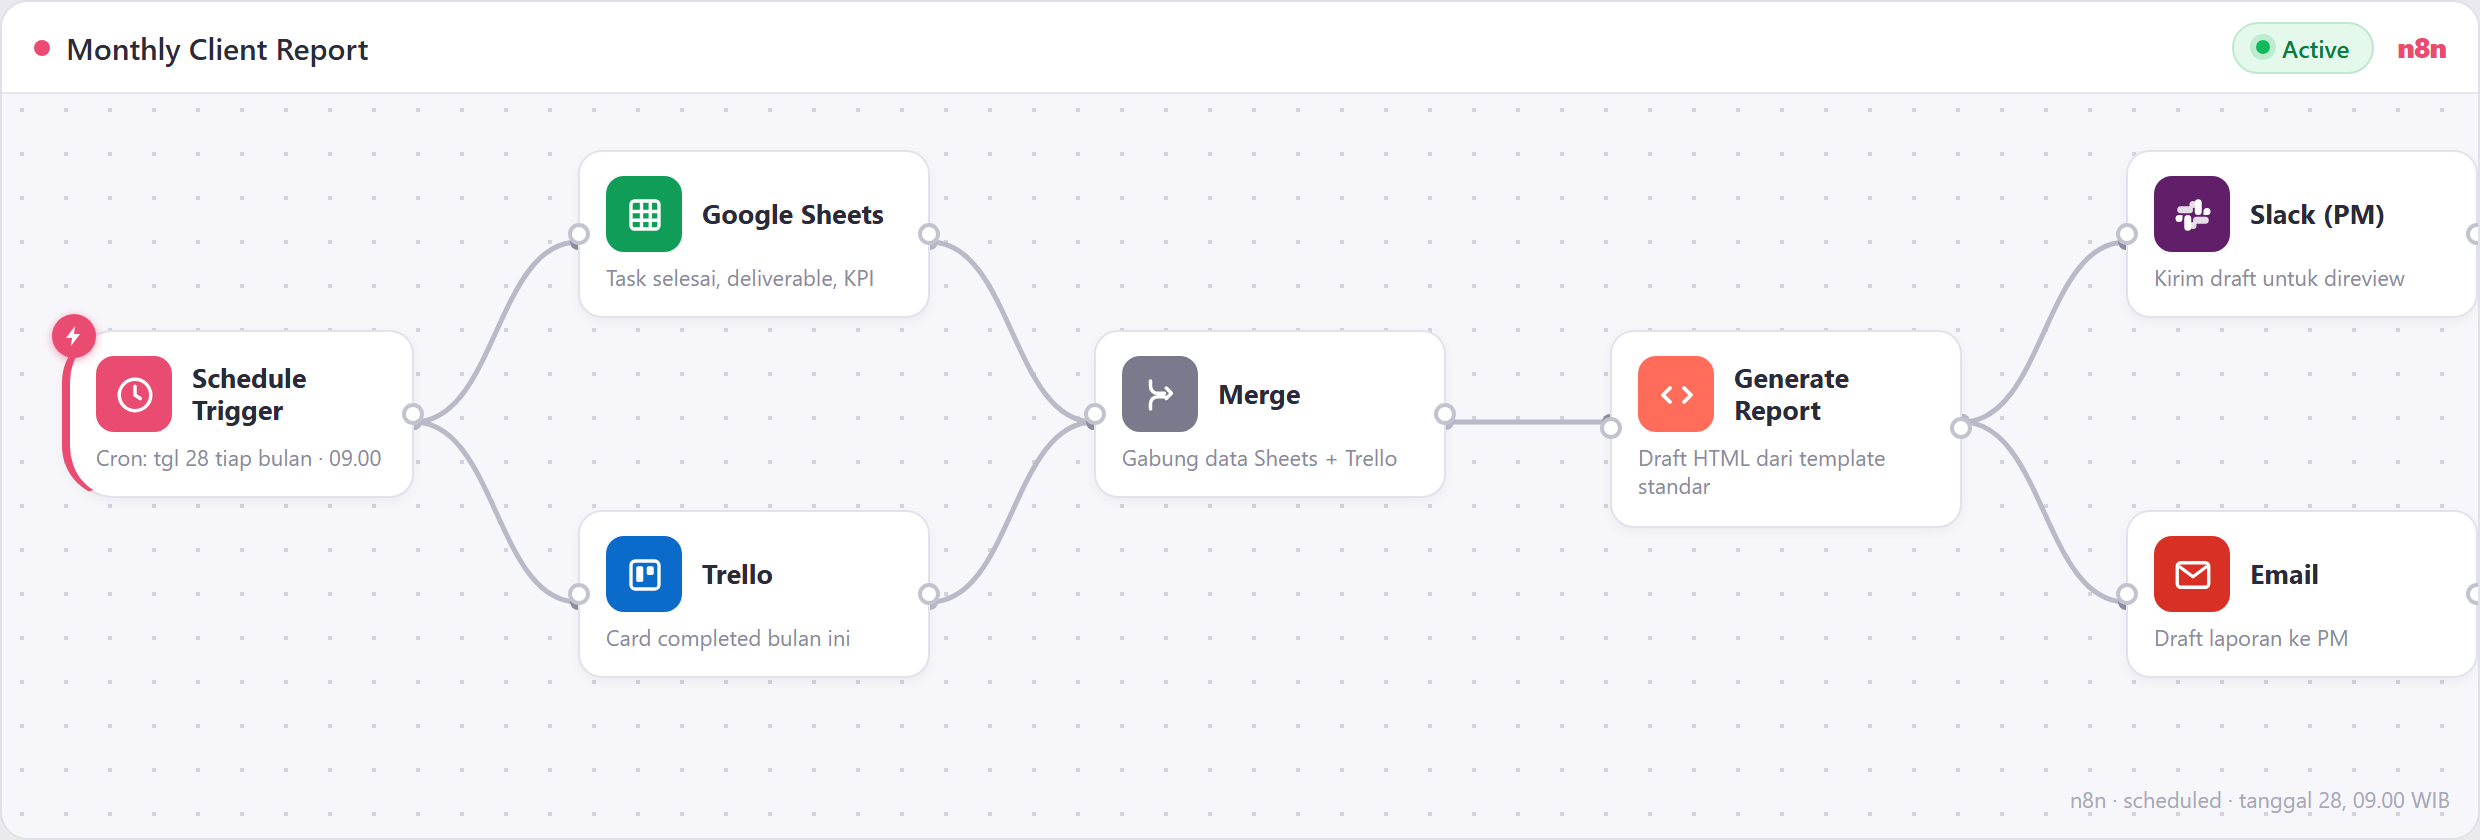Select the Merge node label
Viewport: 2480px width, 840px height.
click(1259, 394)
